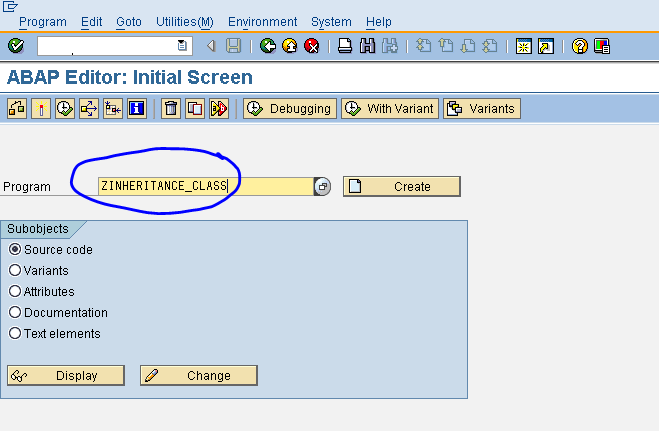This screenshot has height=431, width=659.
Task: Click the Rename program icon
Action: 219,109
